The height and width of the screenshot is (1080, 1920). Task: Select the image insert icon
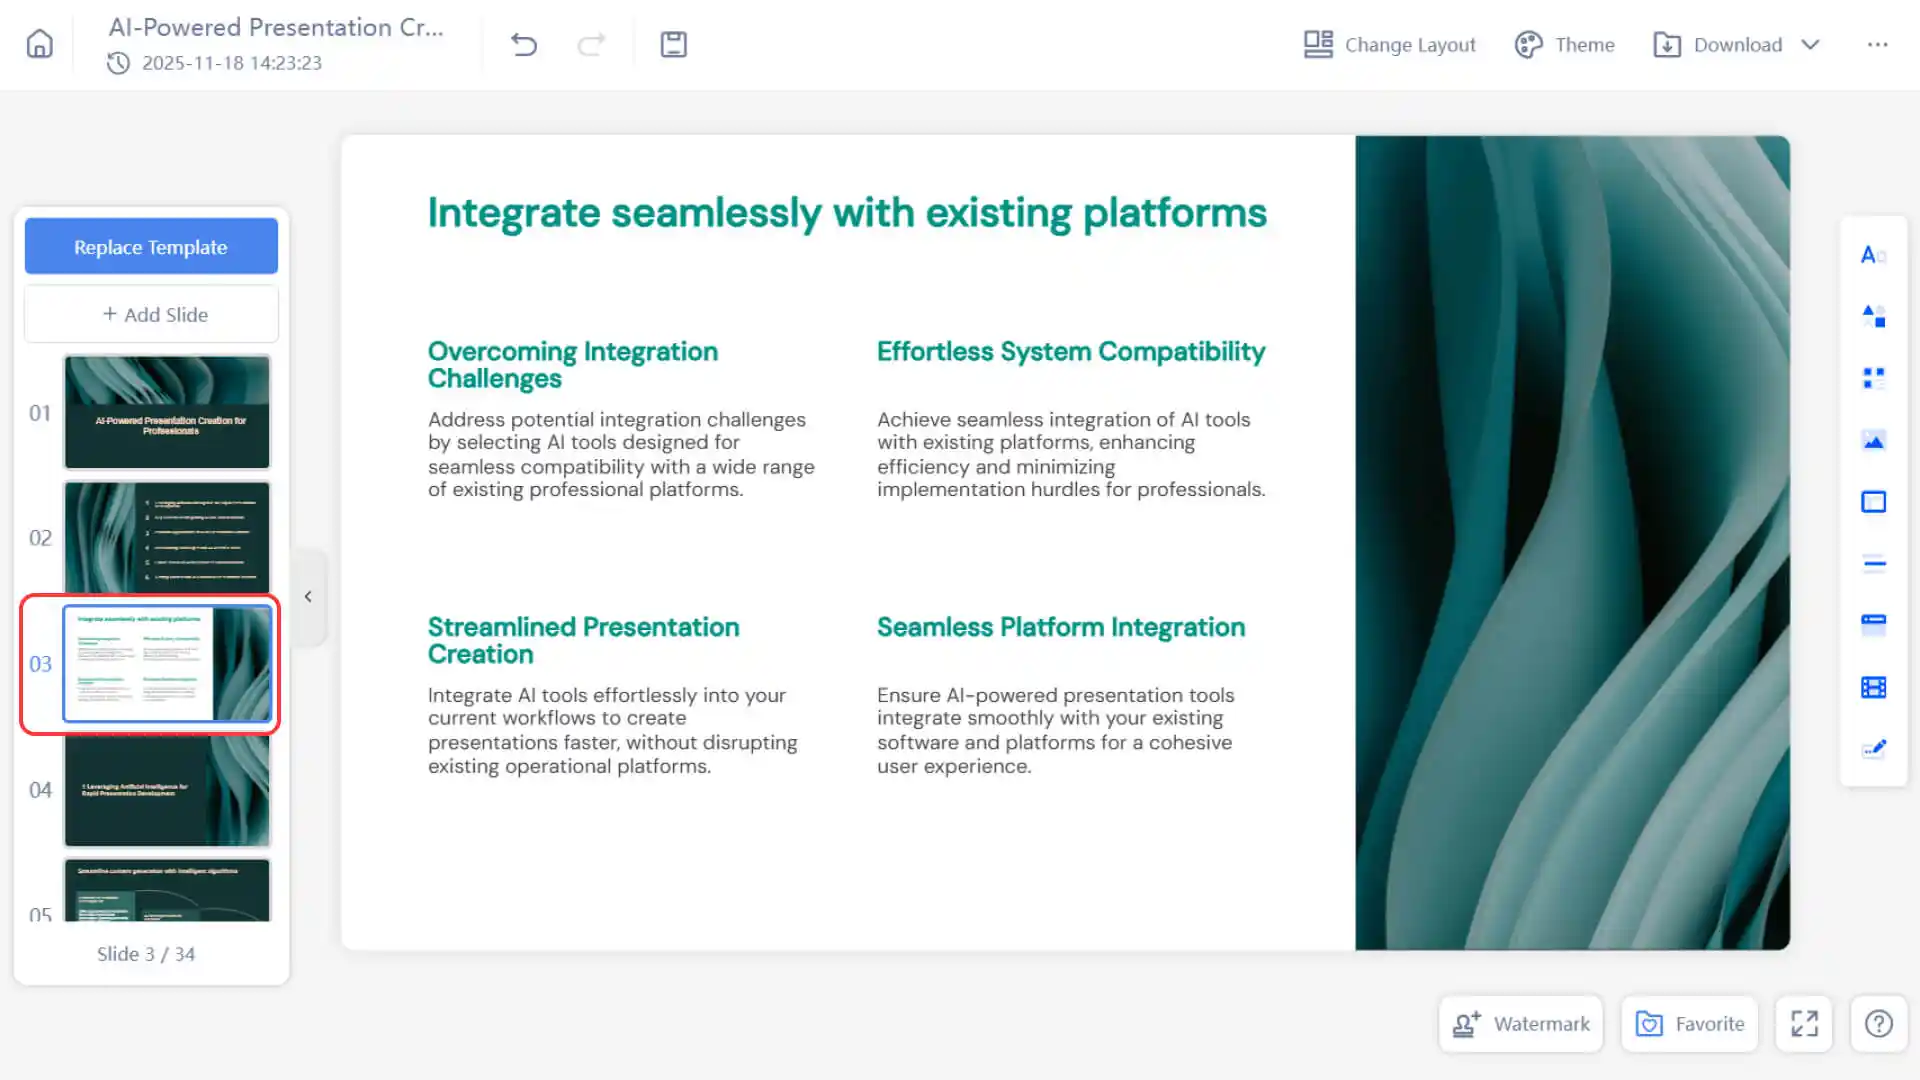(x=1873, y=440)
